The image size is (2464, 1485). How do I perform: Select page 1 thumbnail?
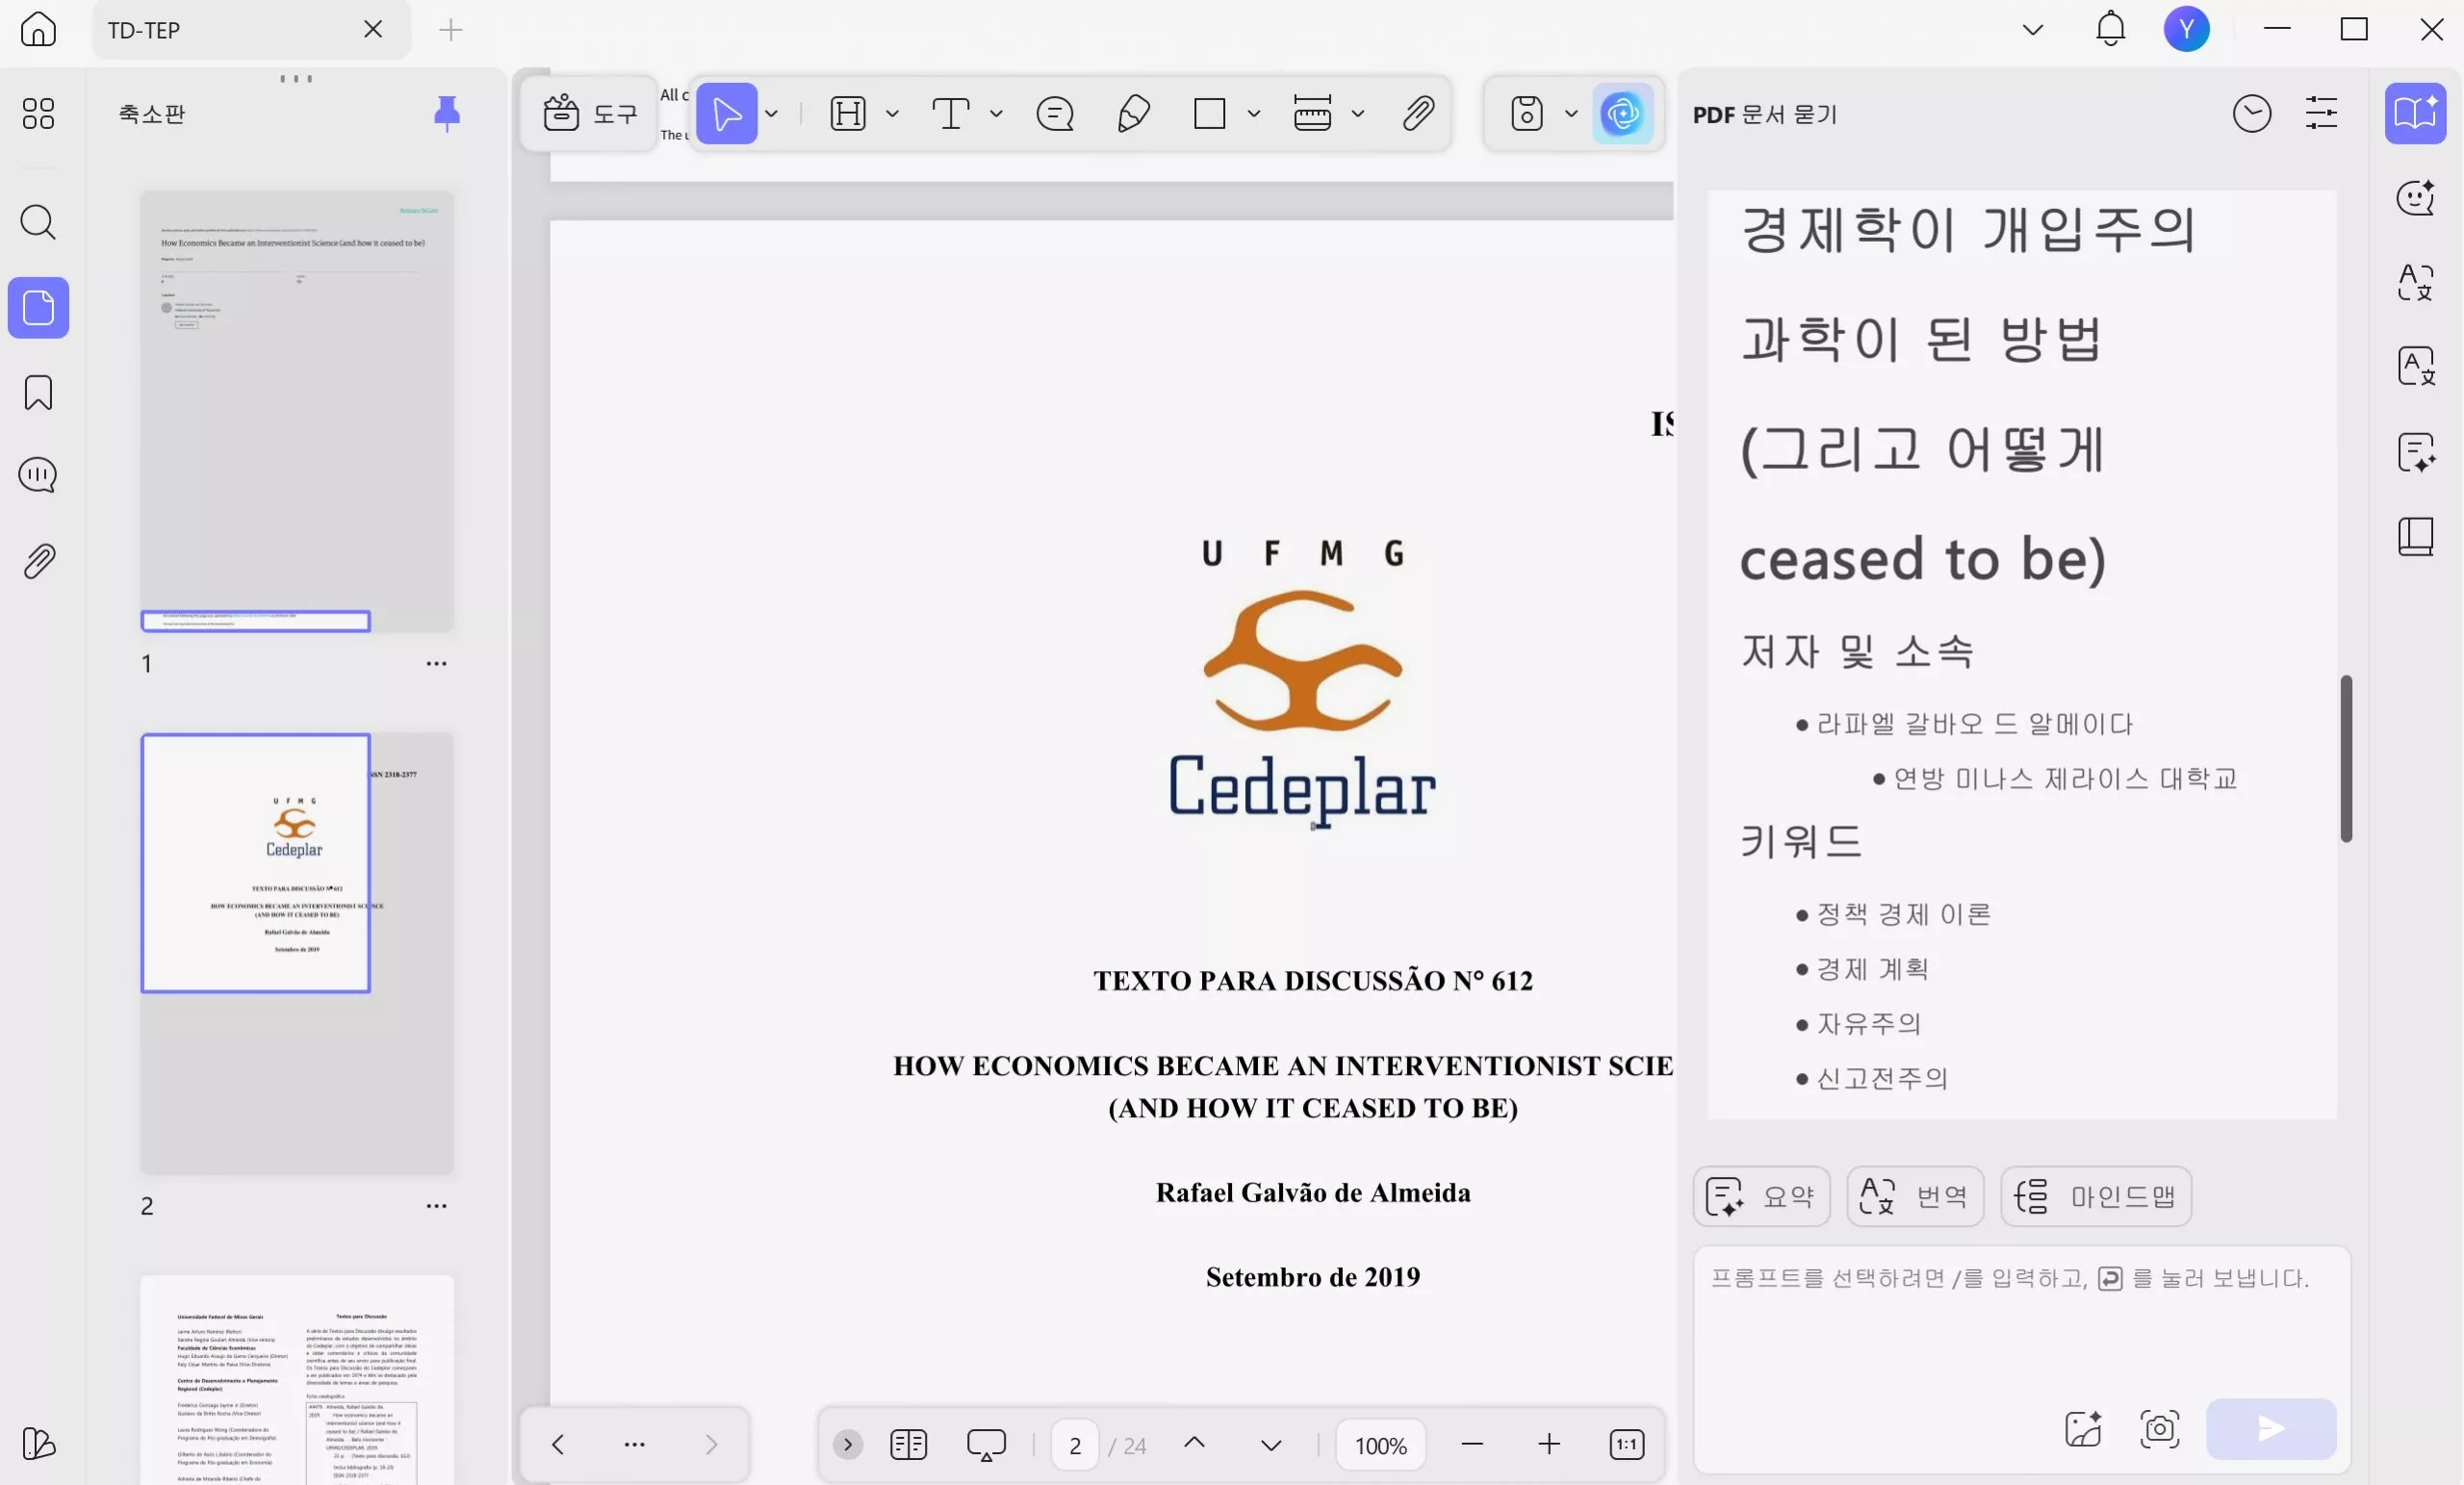(296, 412)
